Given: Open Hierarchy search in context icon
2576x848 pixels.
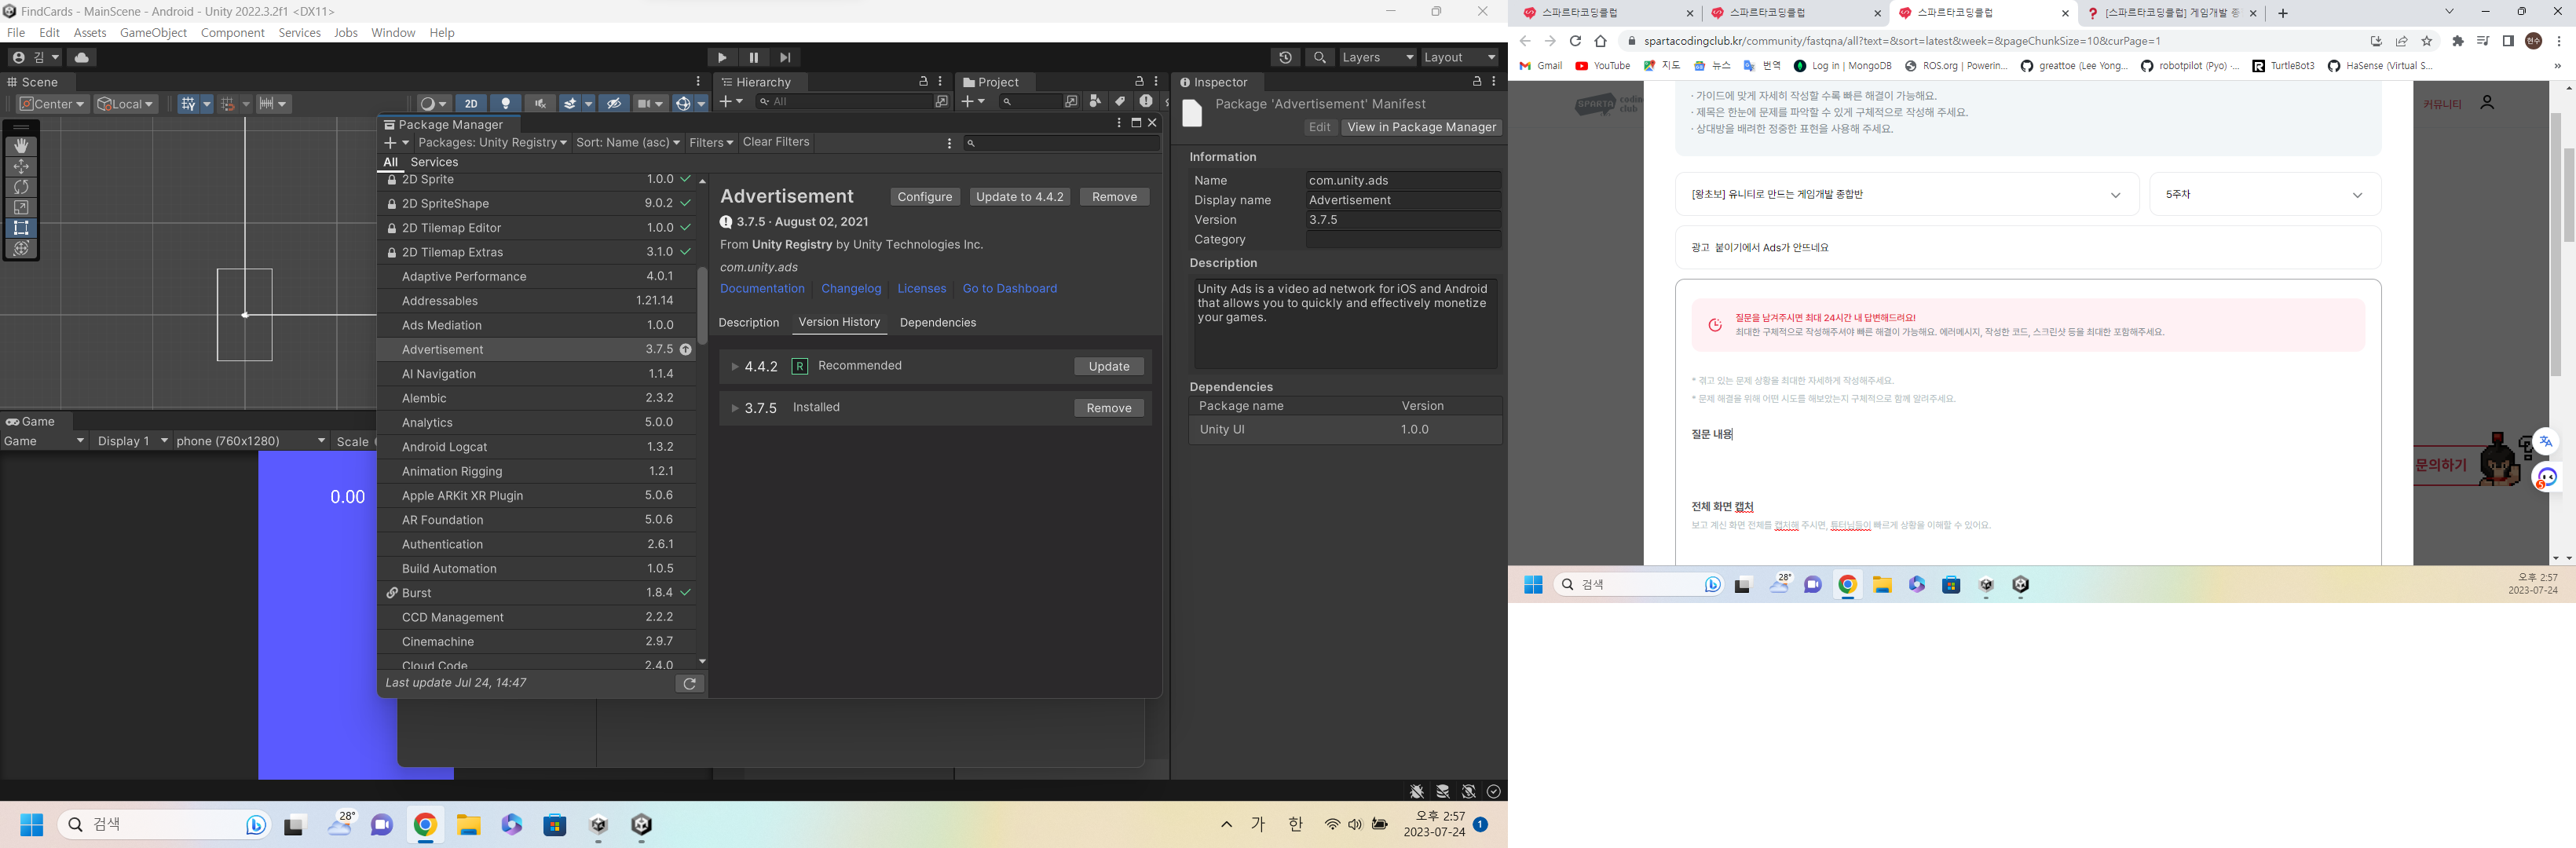Looking at the screenshot, I should 941,102.
